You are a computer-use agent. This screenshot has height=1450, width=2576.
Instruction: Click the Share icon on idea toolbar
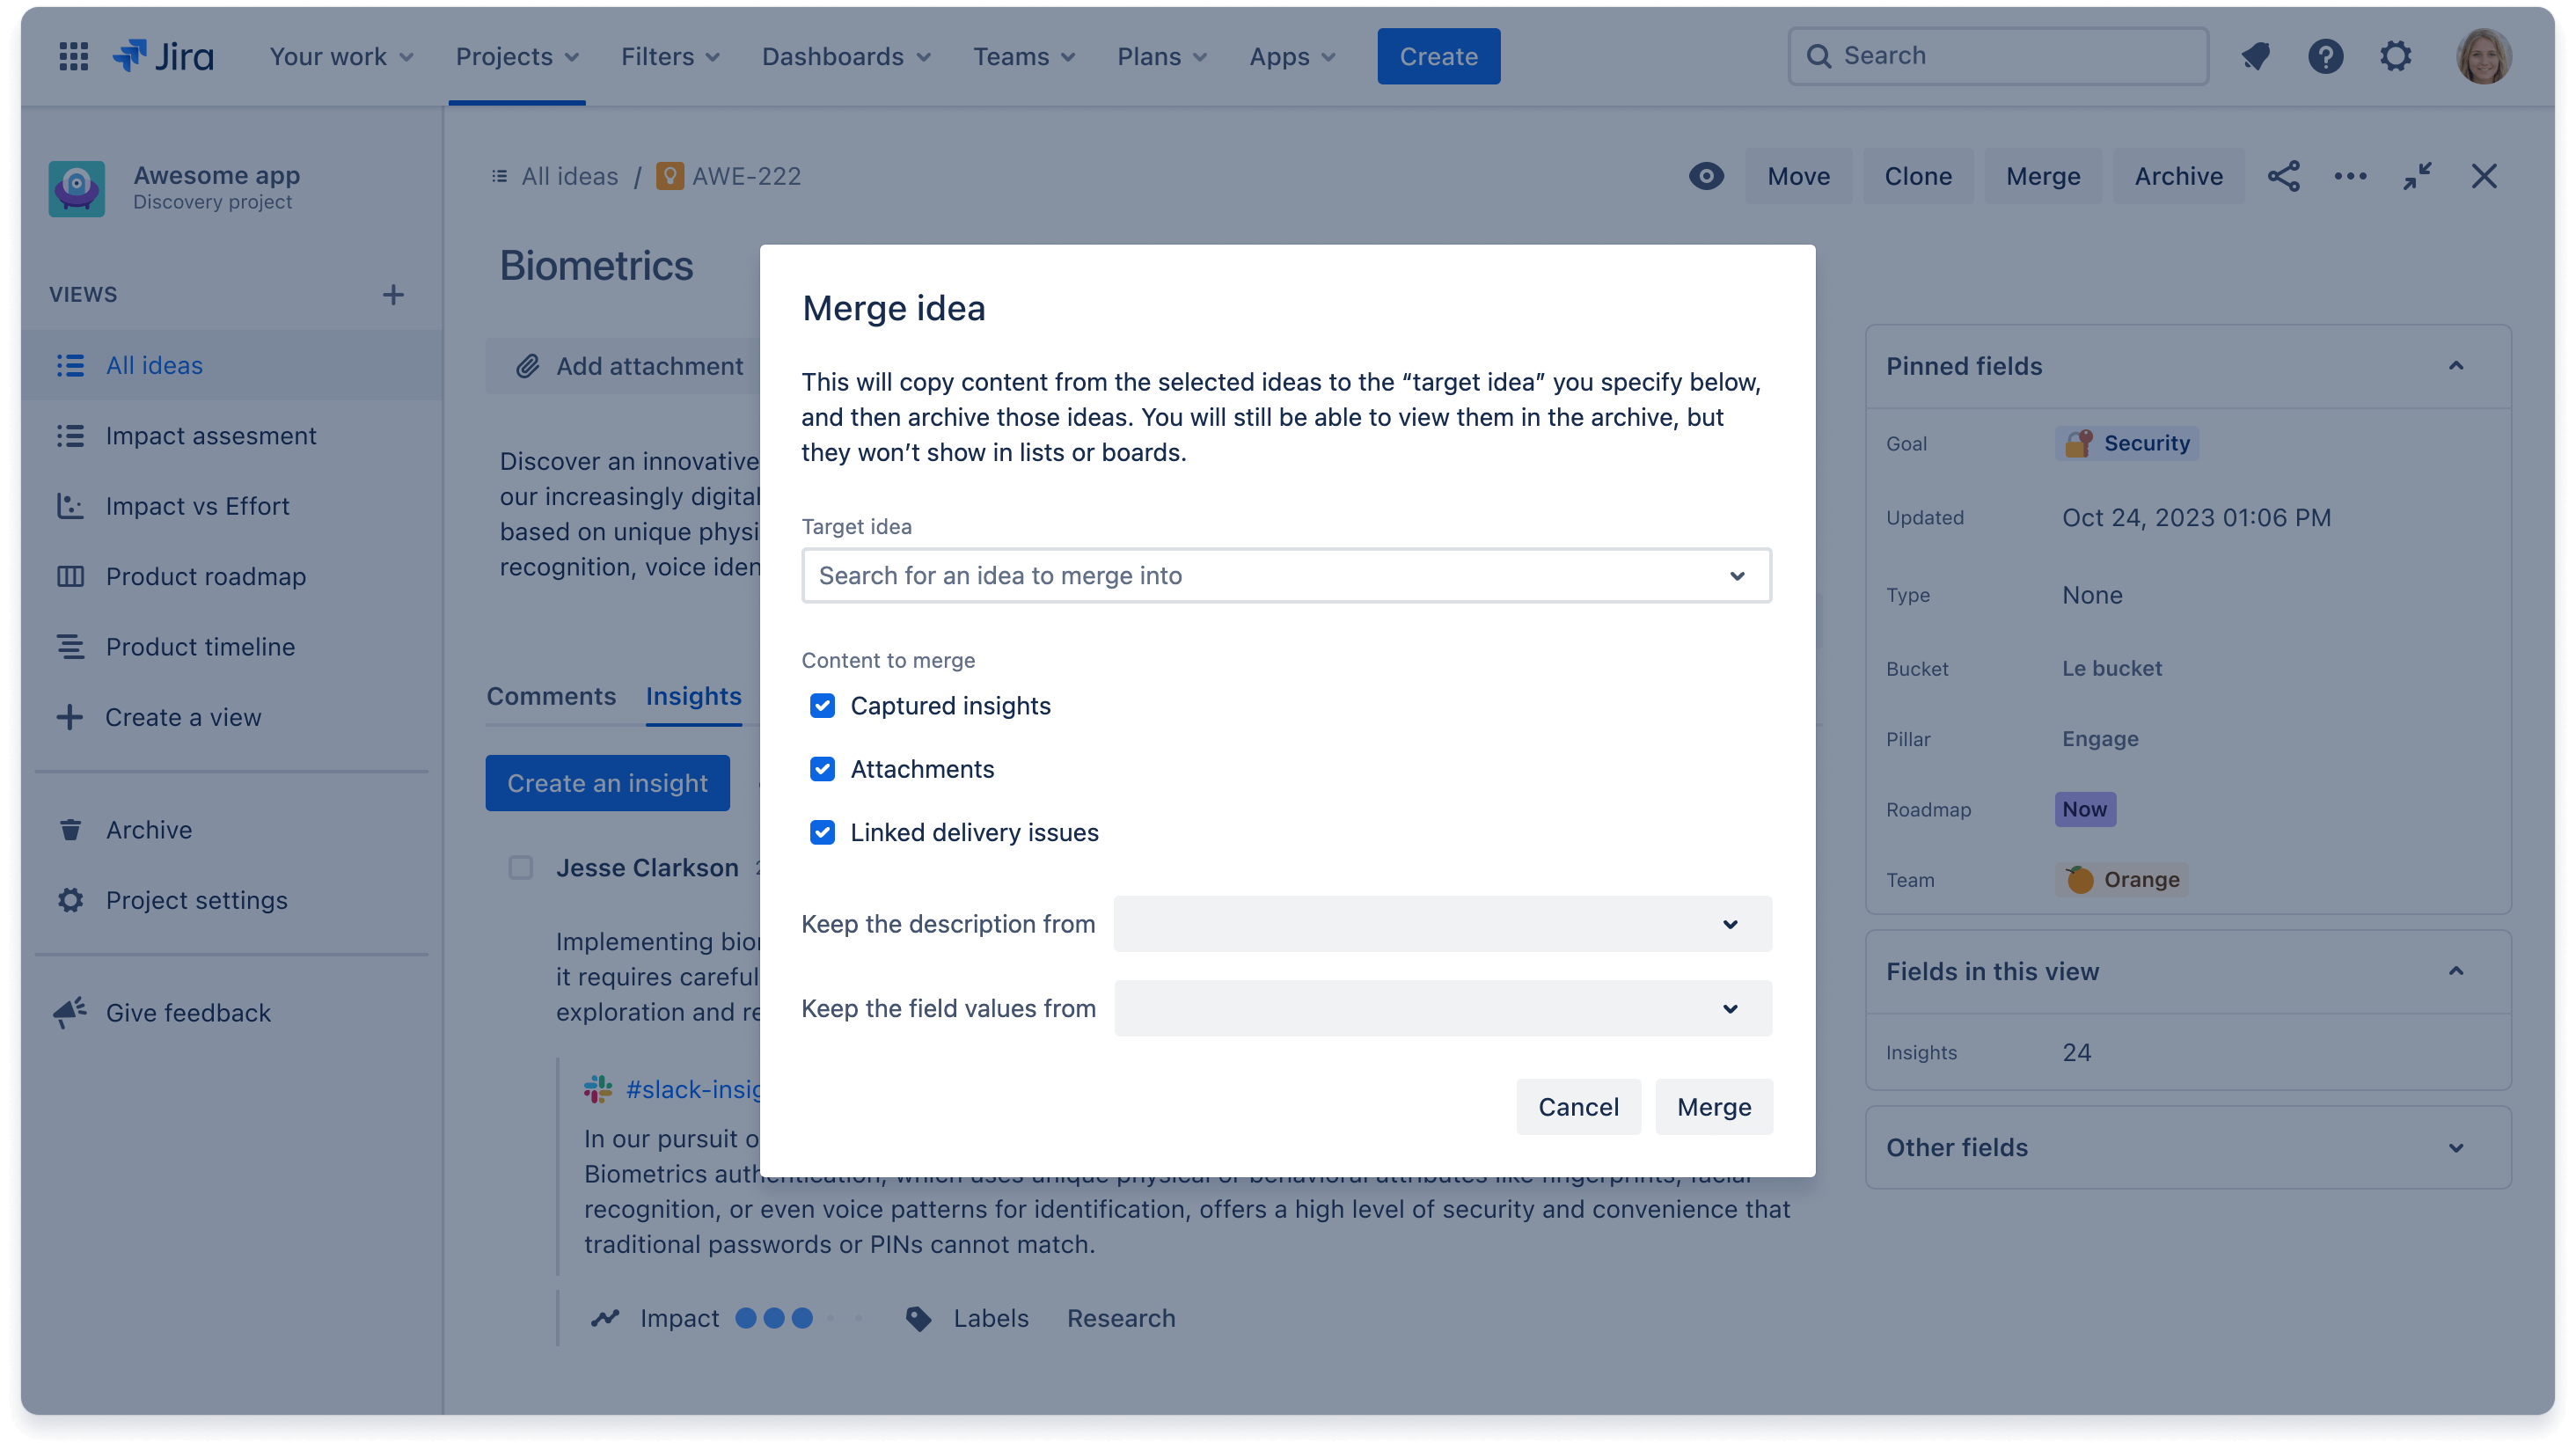(x=2284, y=175)
